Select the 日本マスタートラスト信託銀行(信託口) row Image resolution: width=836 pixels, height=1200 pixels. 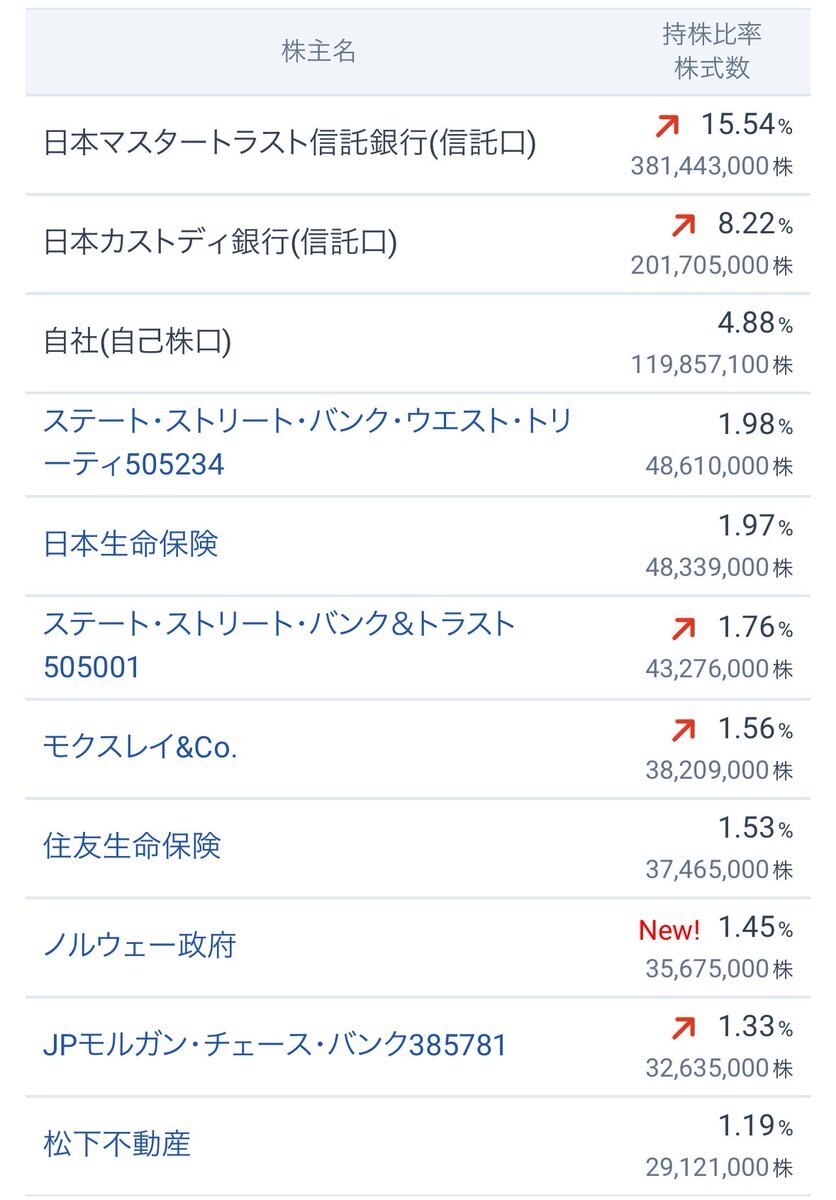point(418,145)
